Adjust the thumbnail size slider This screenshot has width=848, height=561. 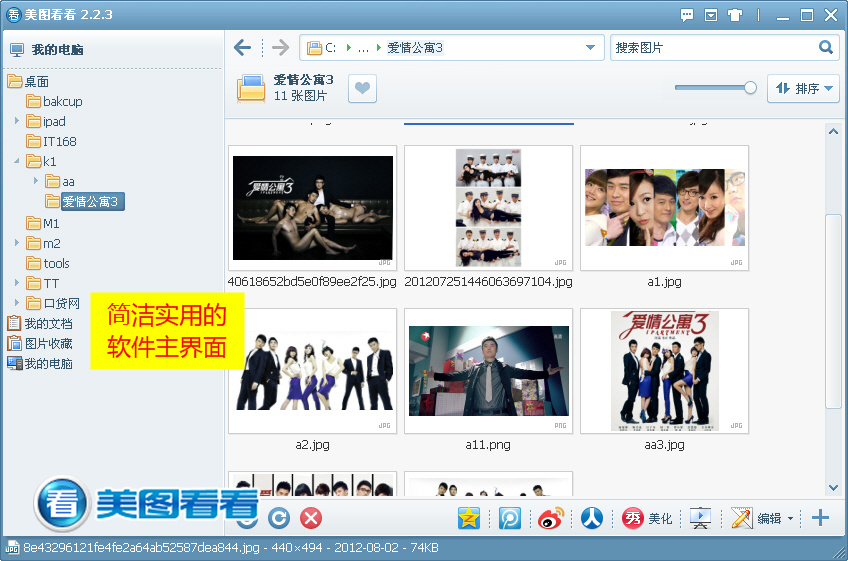coord(750,88)
